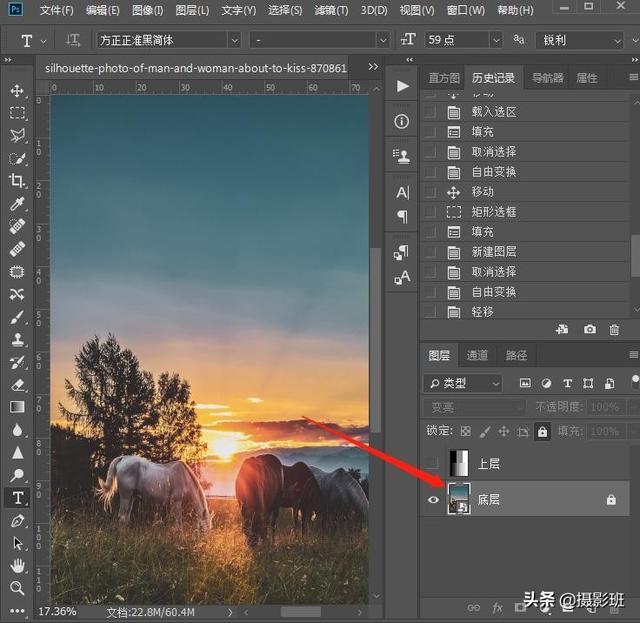This screenshot has height=623, width=640.
Task: Switch to the 路径 tab
Action: pos(516,355)
